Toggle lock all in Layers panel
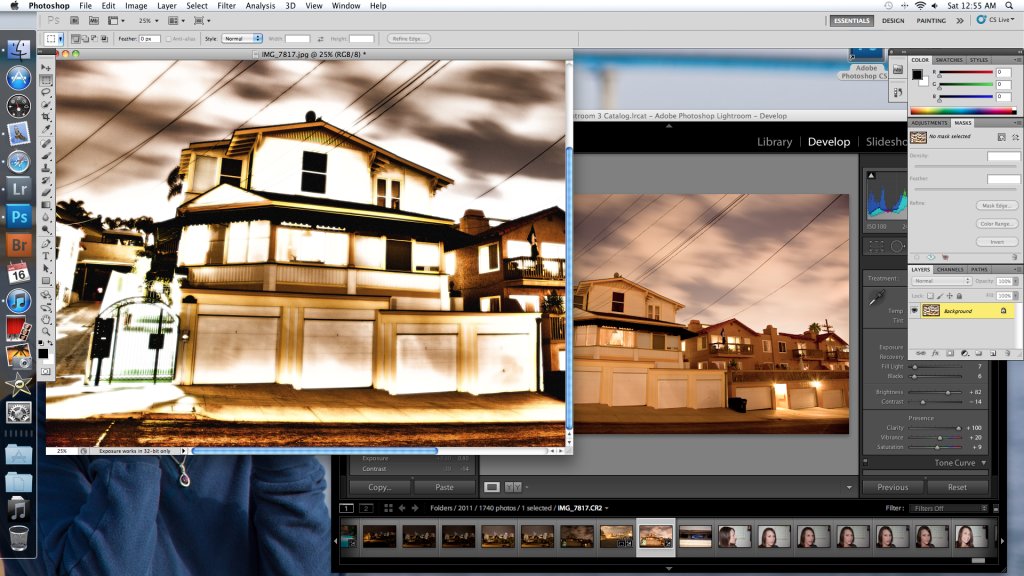This screenshot has width=1024, height=576. 959,296
